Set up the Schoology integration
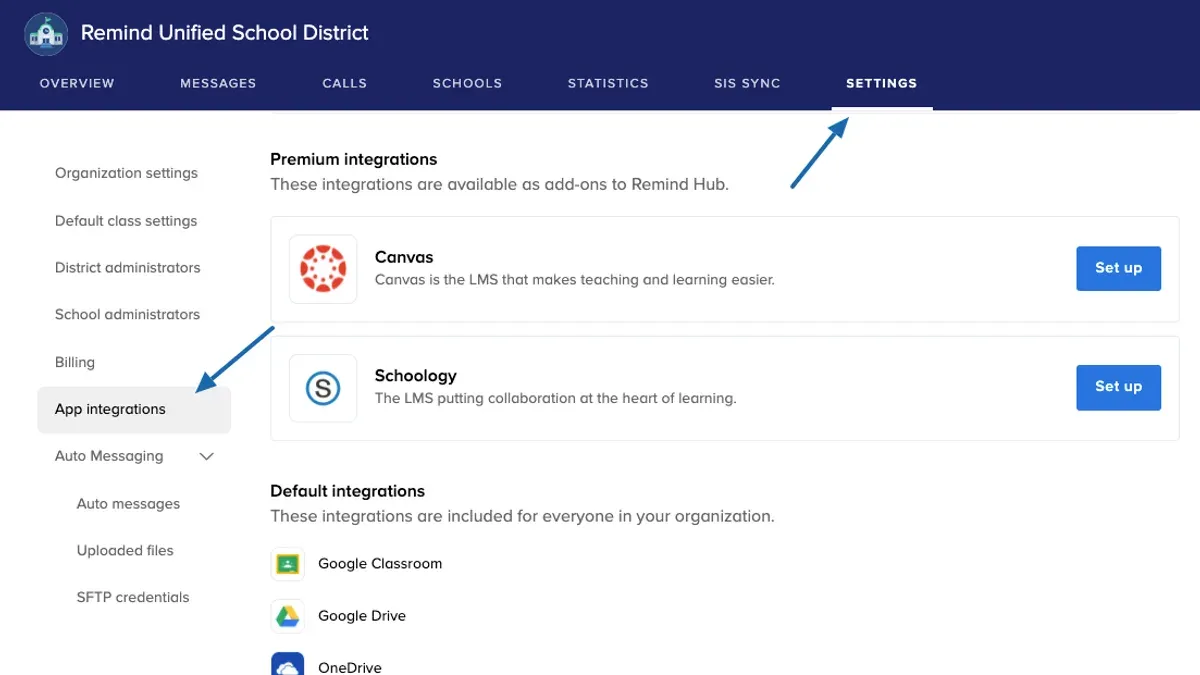Screen dimensions: 1200x675 pyautogui.click(x=1118, y=387)
